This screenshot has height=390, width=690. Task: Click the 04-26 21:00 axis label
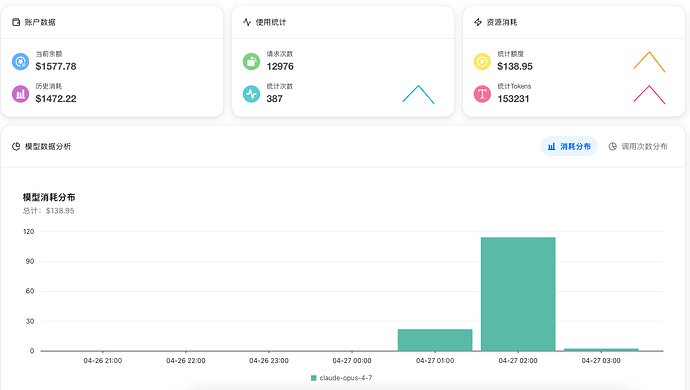pyautogui.click(x=103, y=361)
